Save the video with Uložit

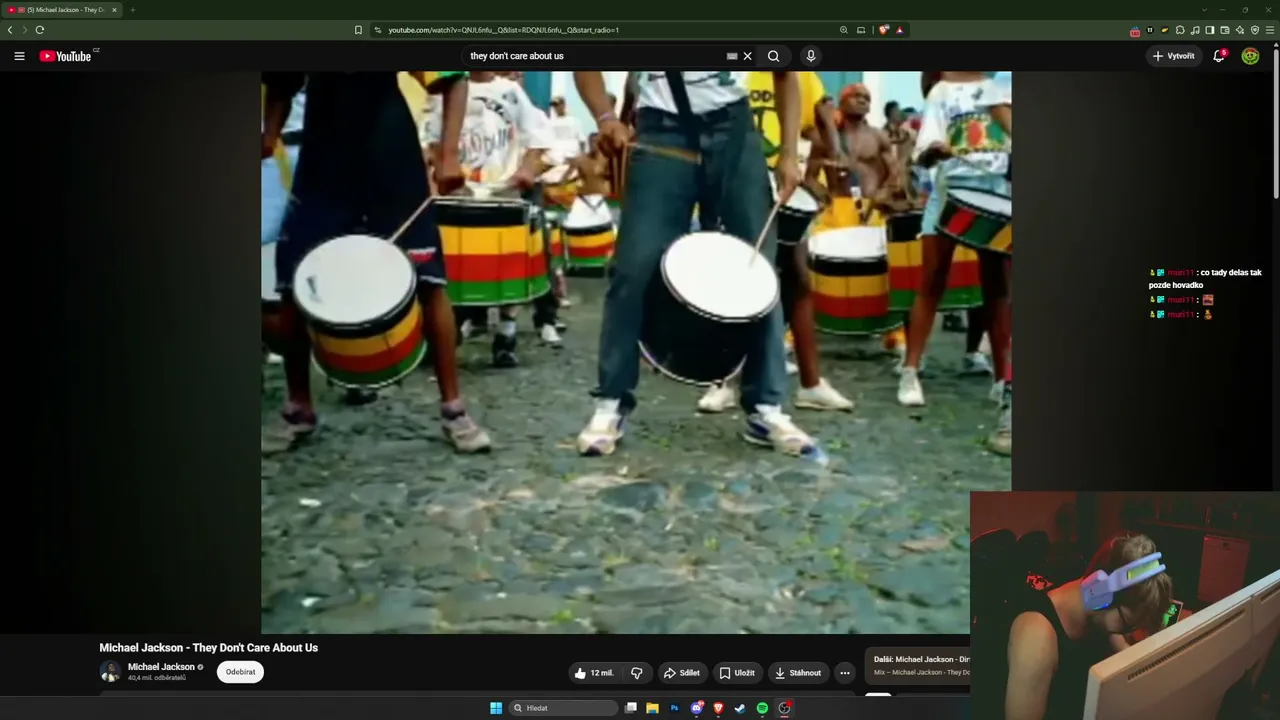point(737,673)
